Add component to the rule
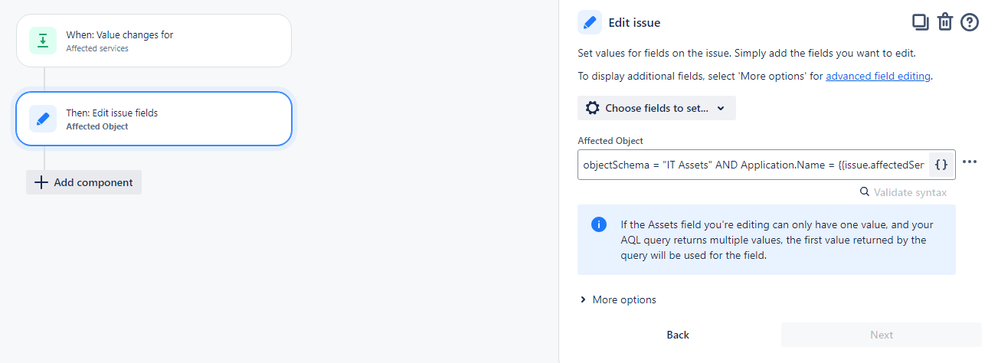 click(84, 182)
